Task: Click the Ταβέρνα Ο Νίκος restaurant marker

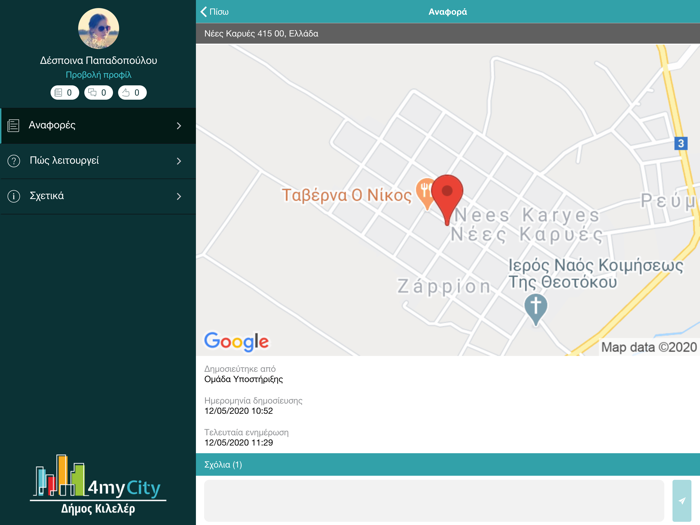Action: click(x=425, y=193)
